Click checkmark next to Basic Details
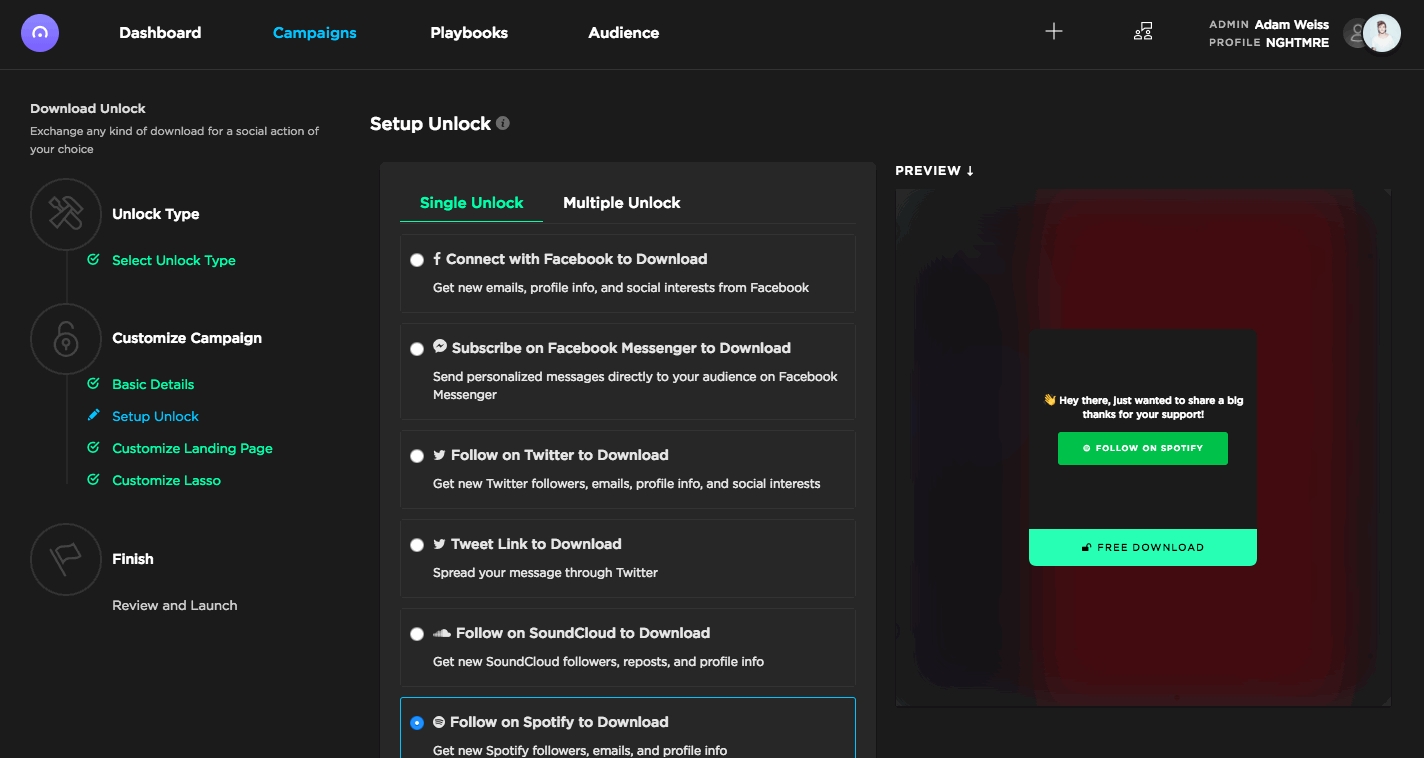Image resolution: width=1424 pixels, height=758 pixels. [93, 383]
